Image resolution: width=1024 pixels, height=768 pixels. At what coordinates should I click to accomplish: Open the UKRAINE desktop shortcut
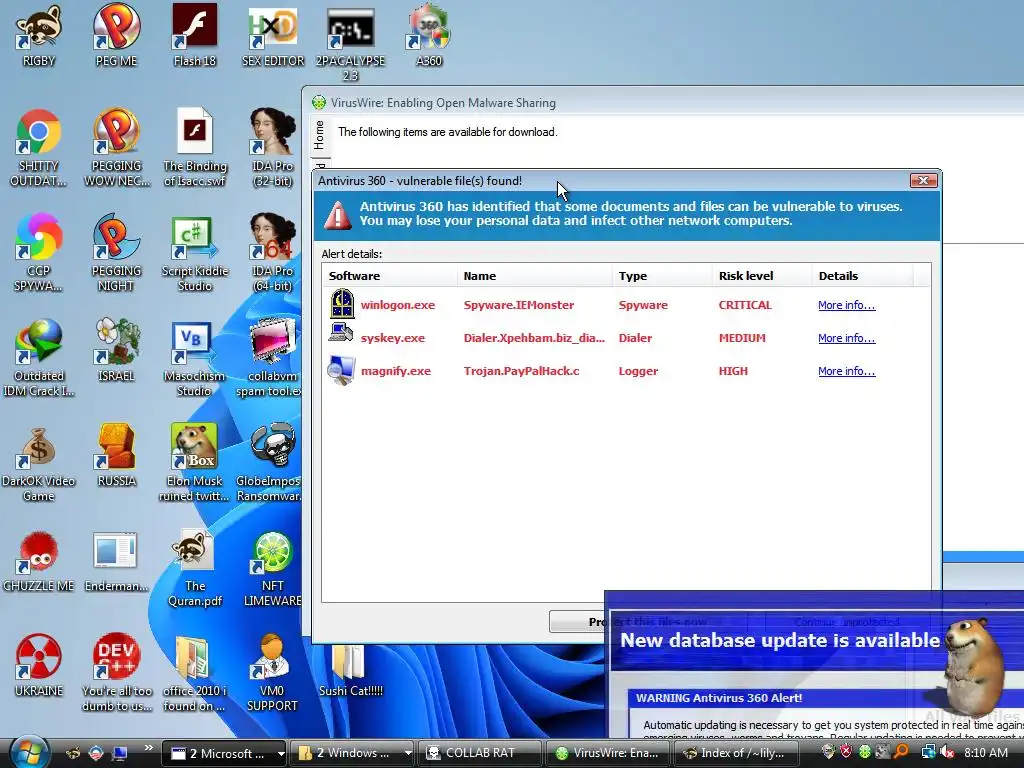pyautogui.click(x=39, y=665)
